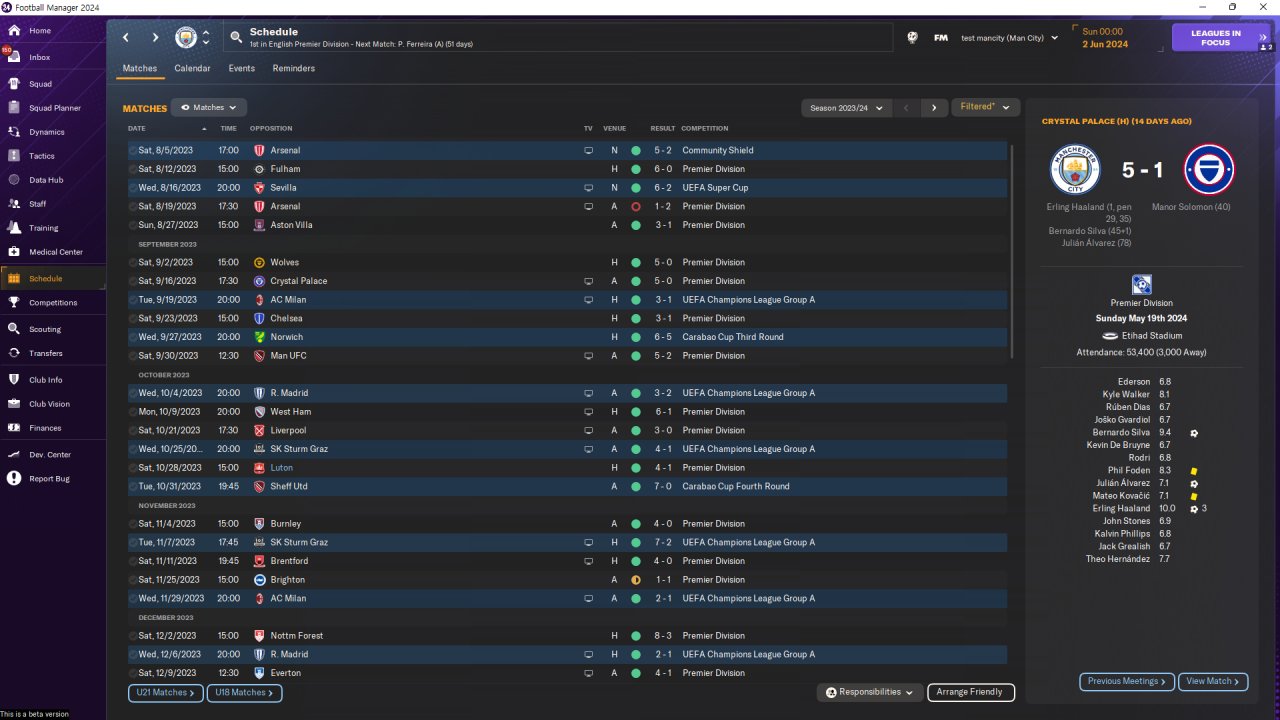Select the Sheff Utd 7-0 row
The height and width of the screenshot is (720, 1280).
pos(567,487)
